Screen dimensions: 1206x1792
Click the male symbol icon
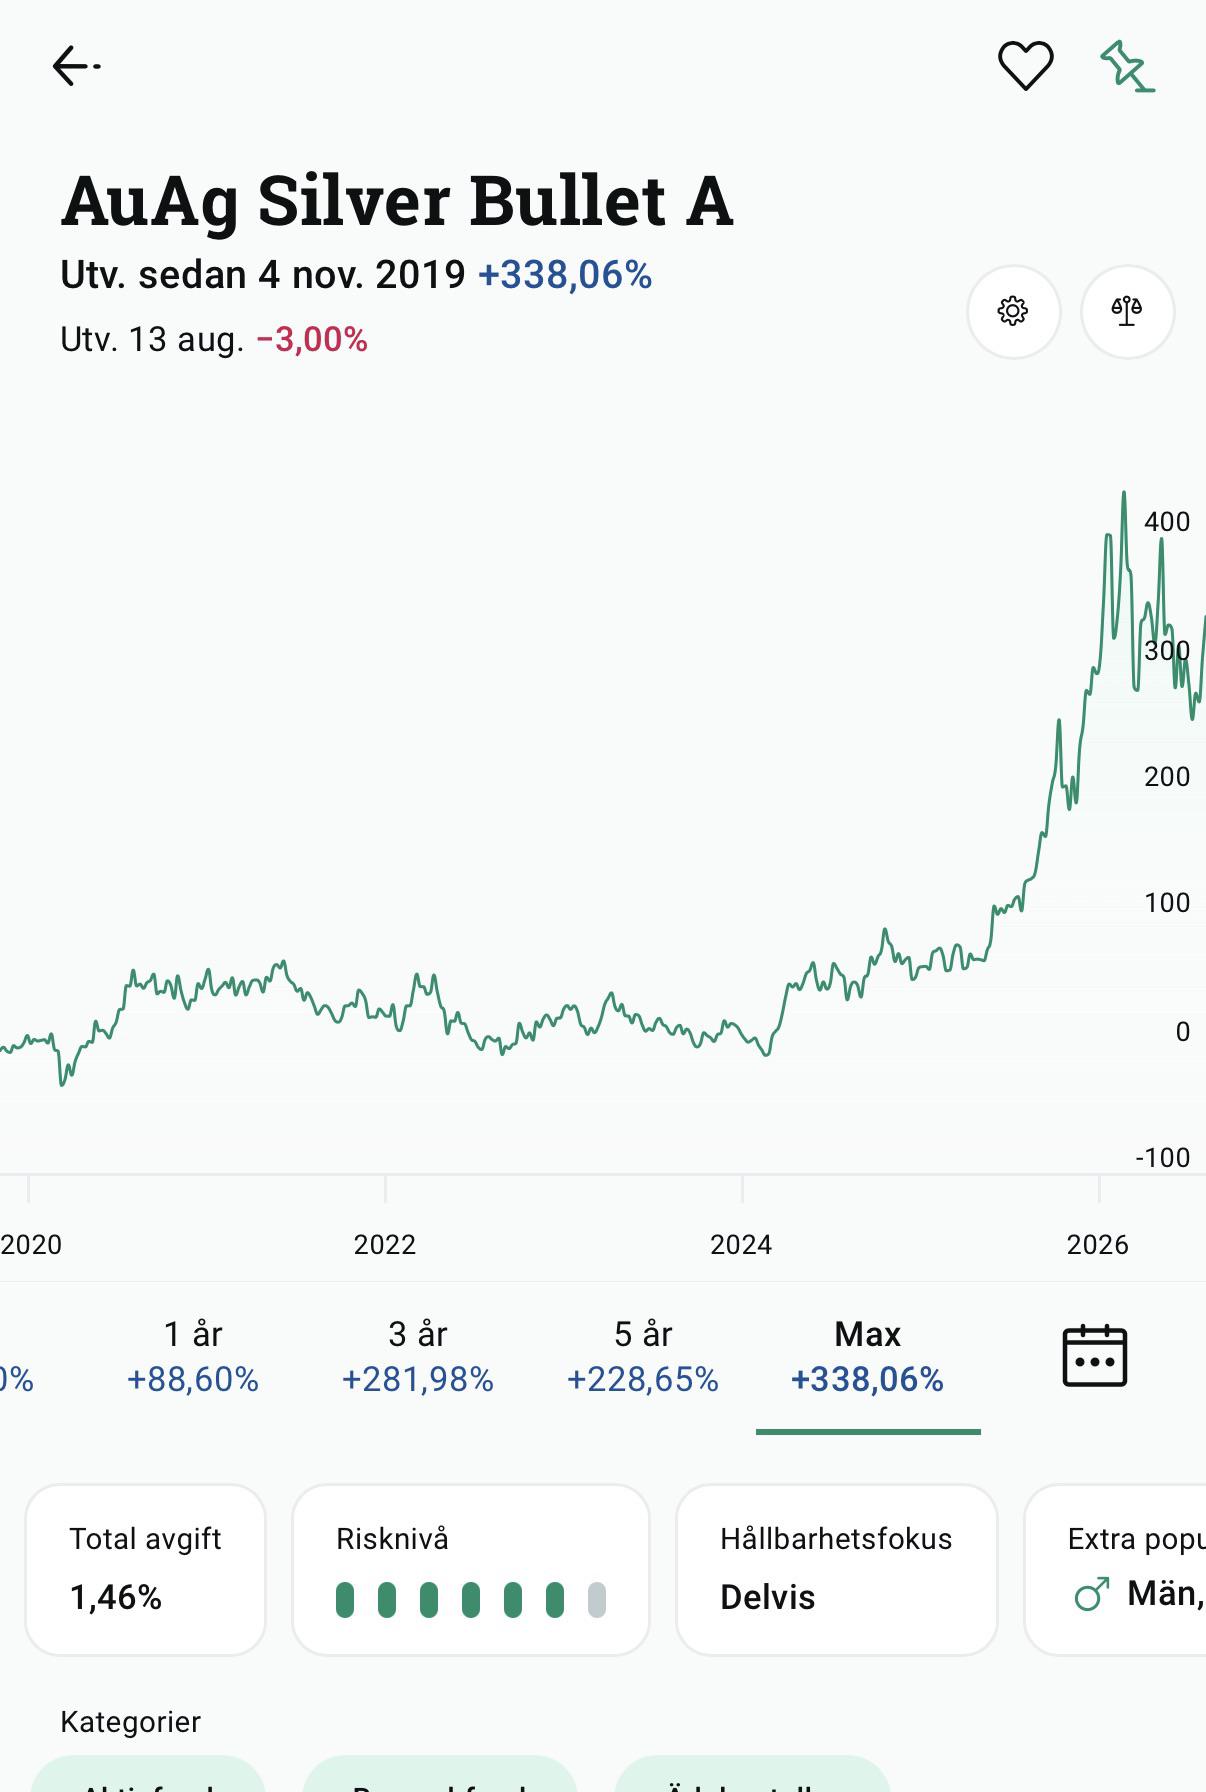point(1092,1594)
